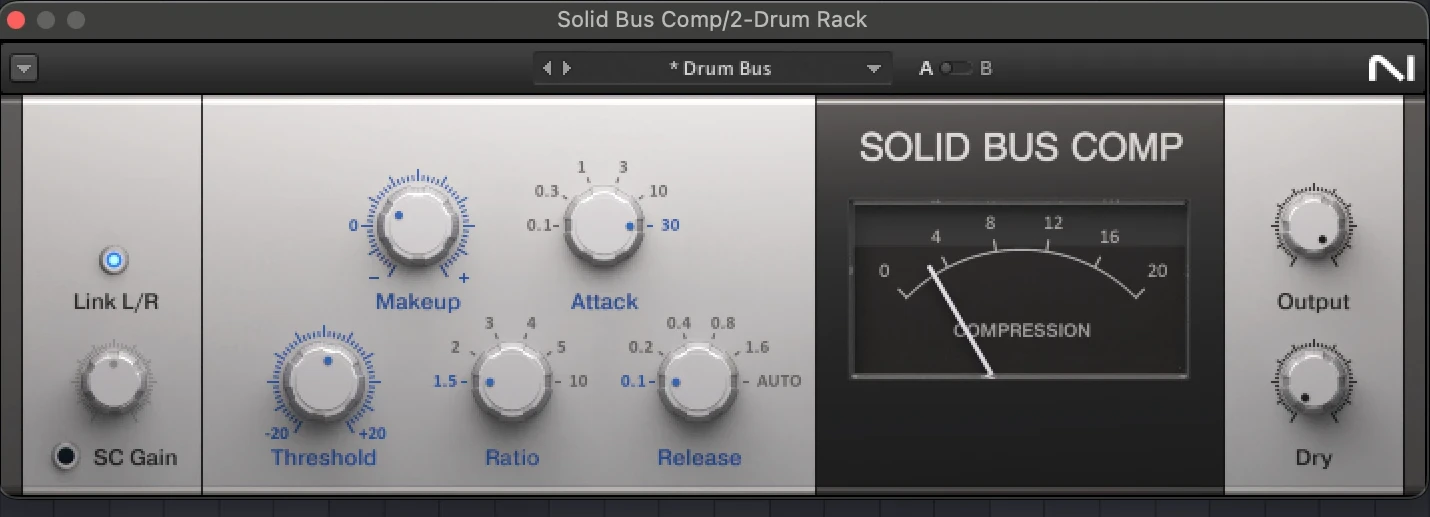1430x517 pixels.
Task: Click the window title Solid Bus Comp/2-Drum Rack
Action: (712, 19)
